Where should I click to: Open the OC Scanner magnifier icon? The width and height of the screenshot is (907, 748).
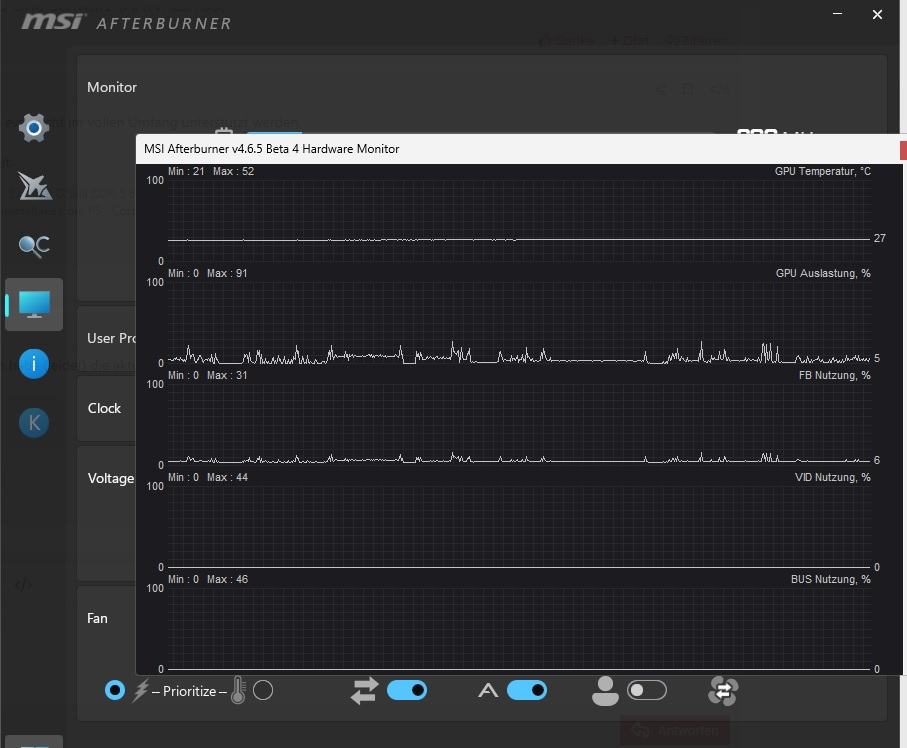coord(34,246)
